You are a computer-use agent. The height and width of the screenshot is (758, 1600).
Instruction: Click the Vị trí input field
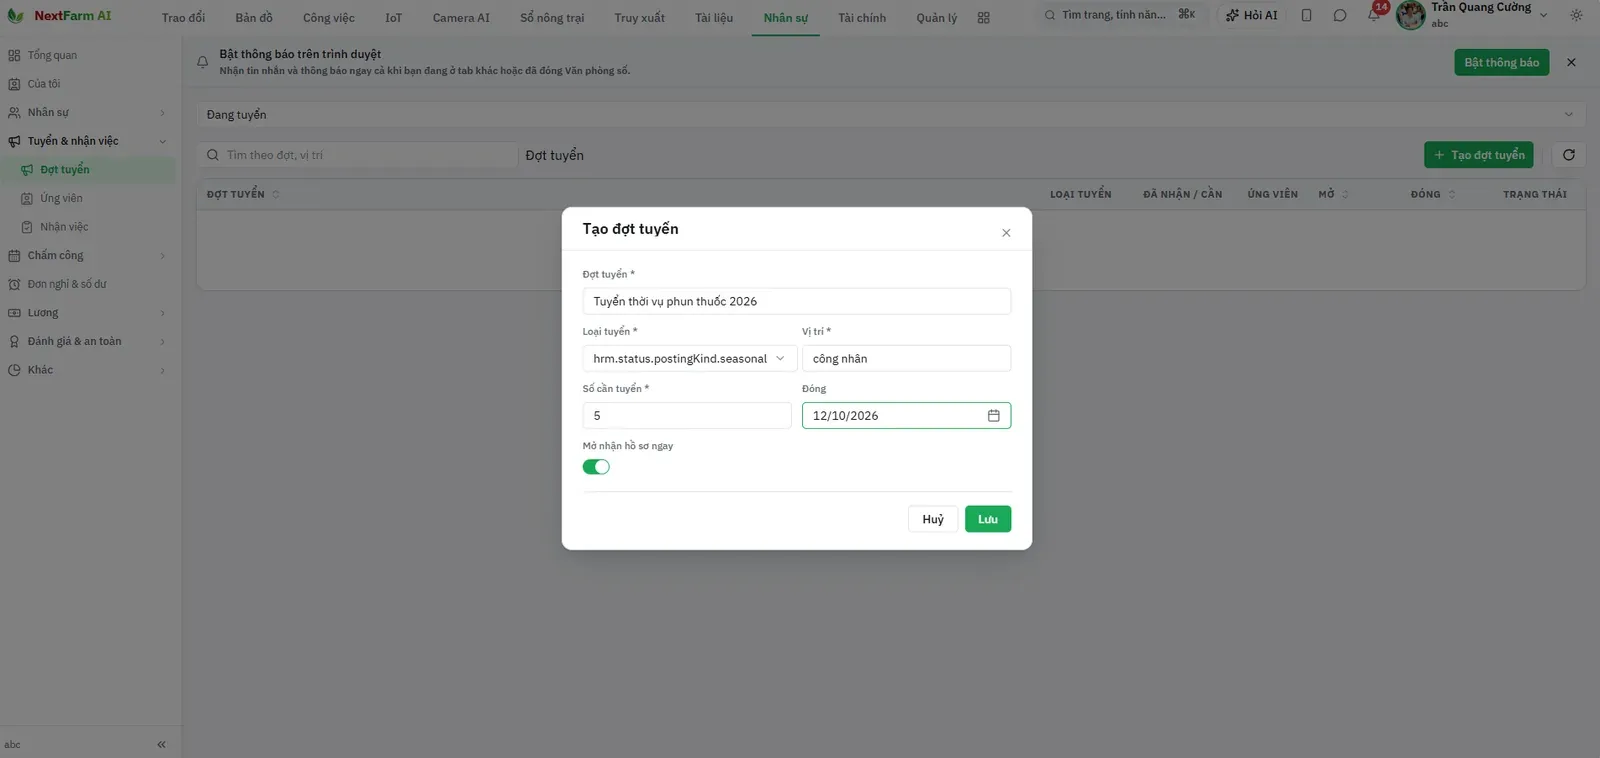906,359
